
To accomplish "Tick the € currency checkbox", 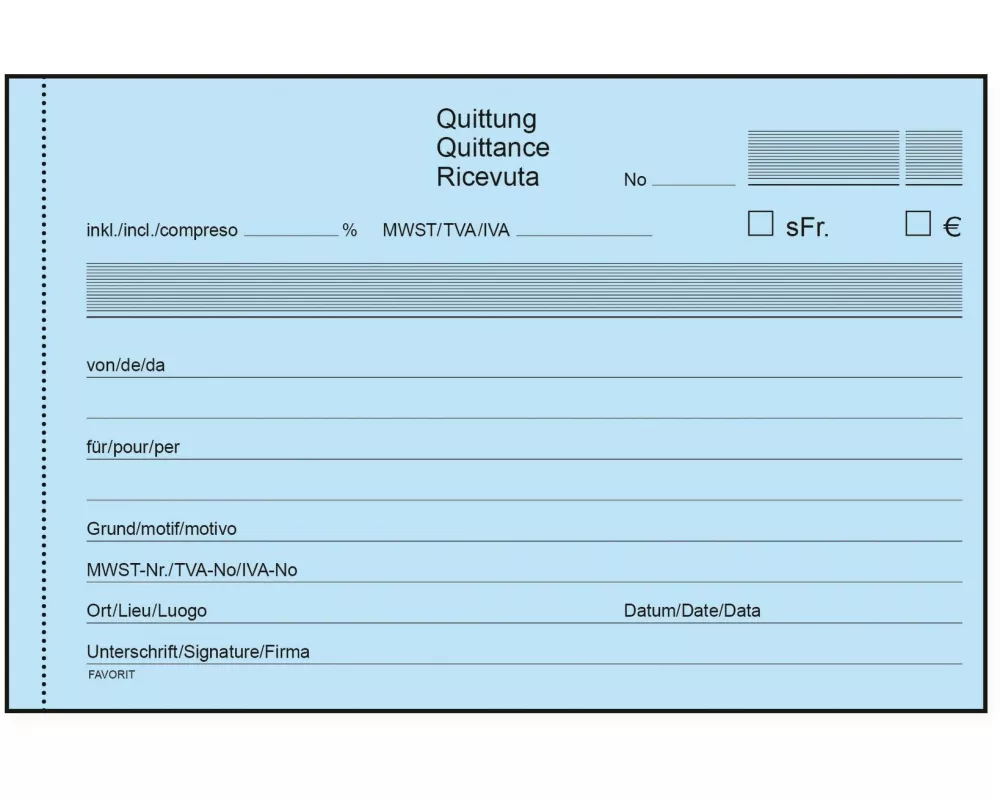I will [917, 224].
